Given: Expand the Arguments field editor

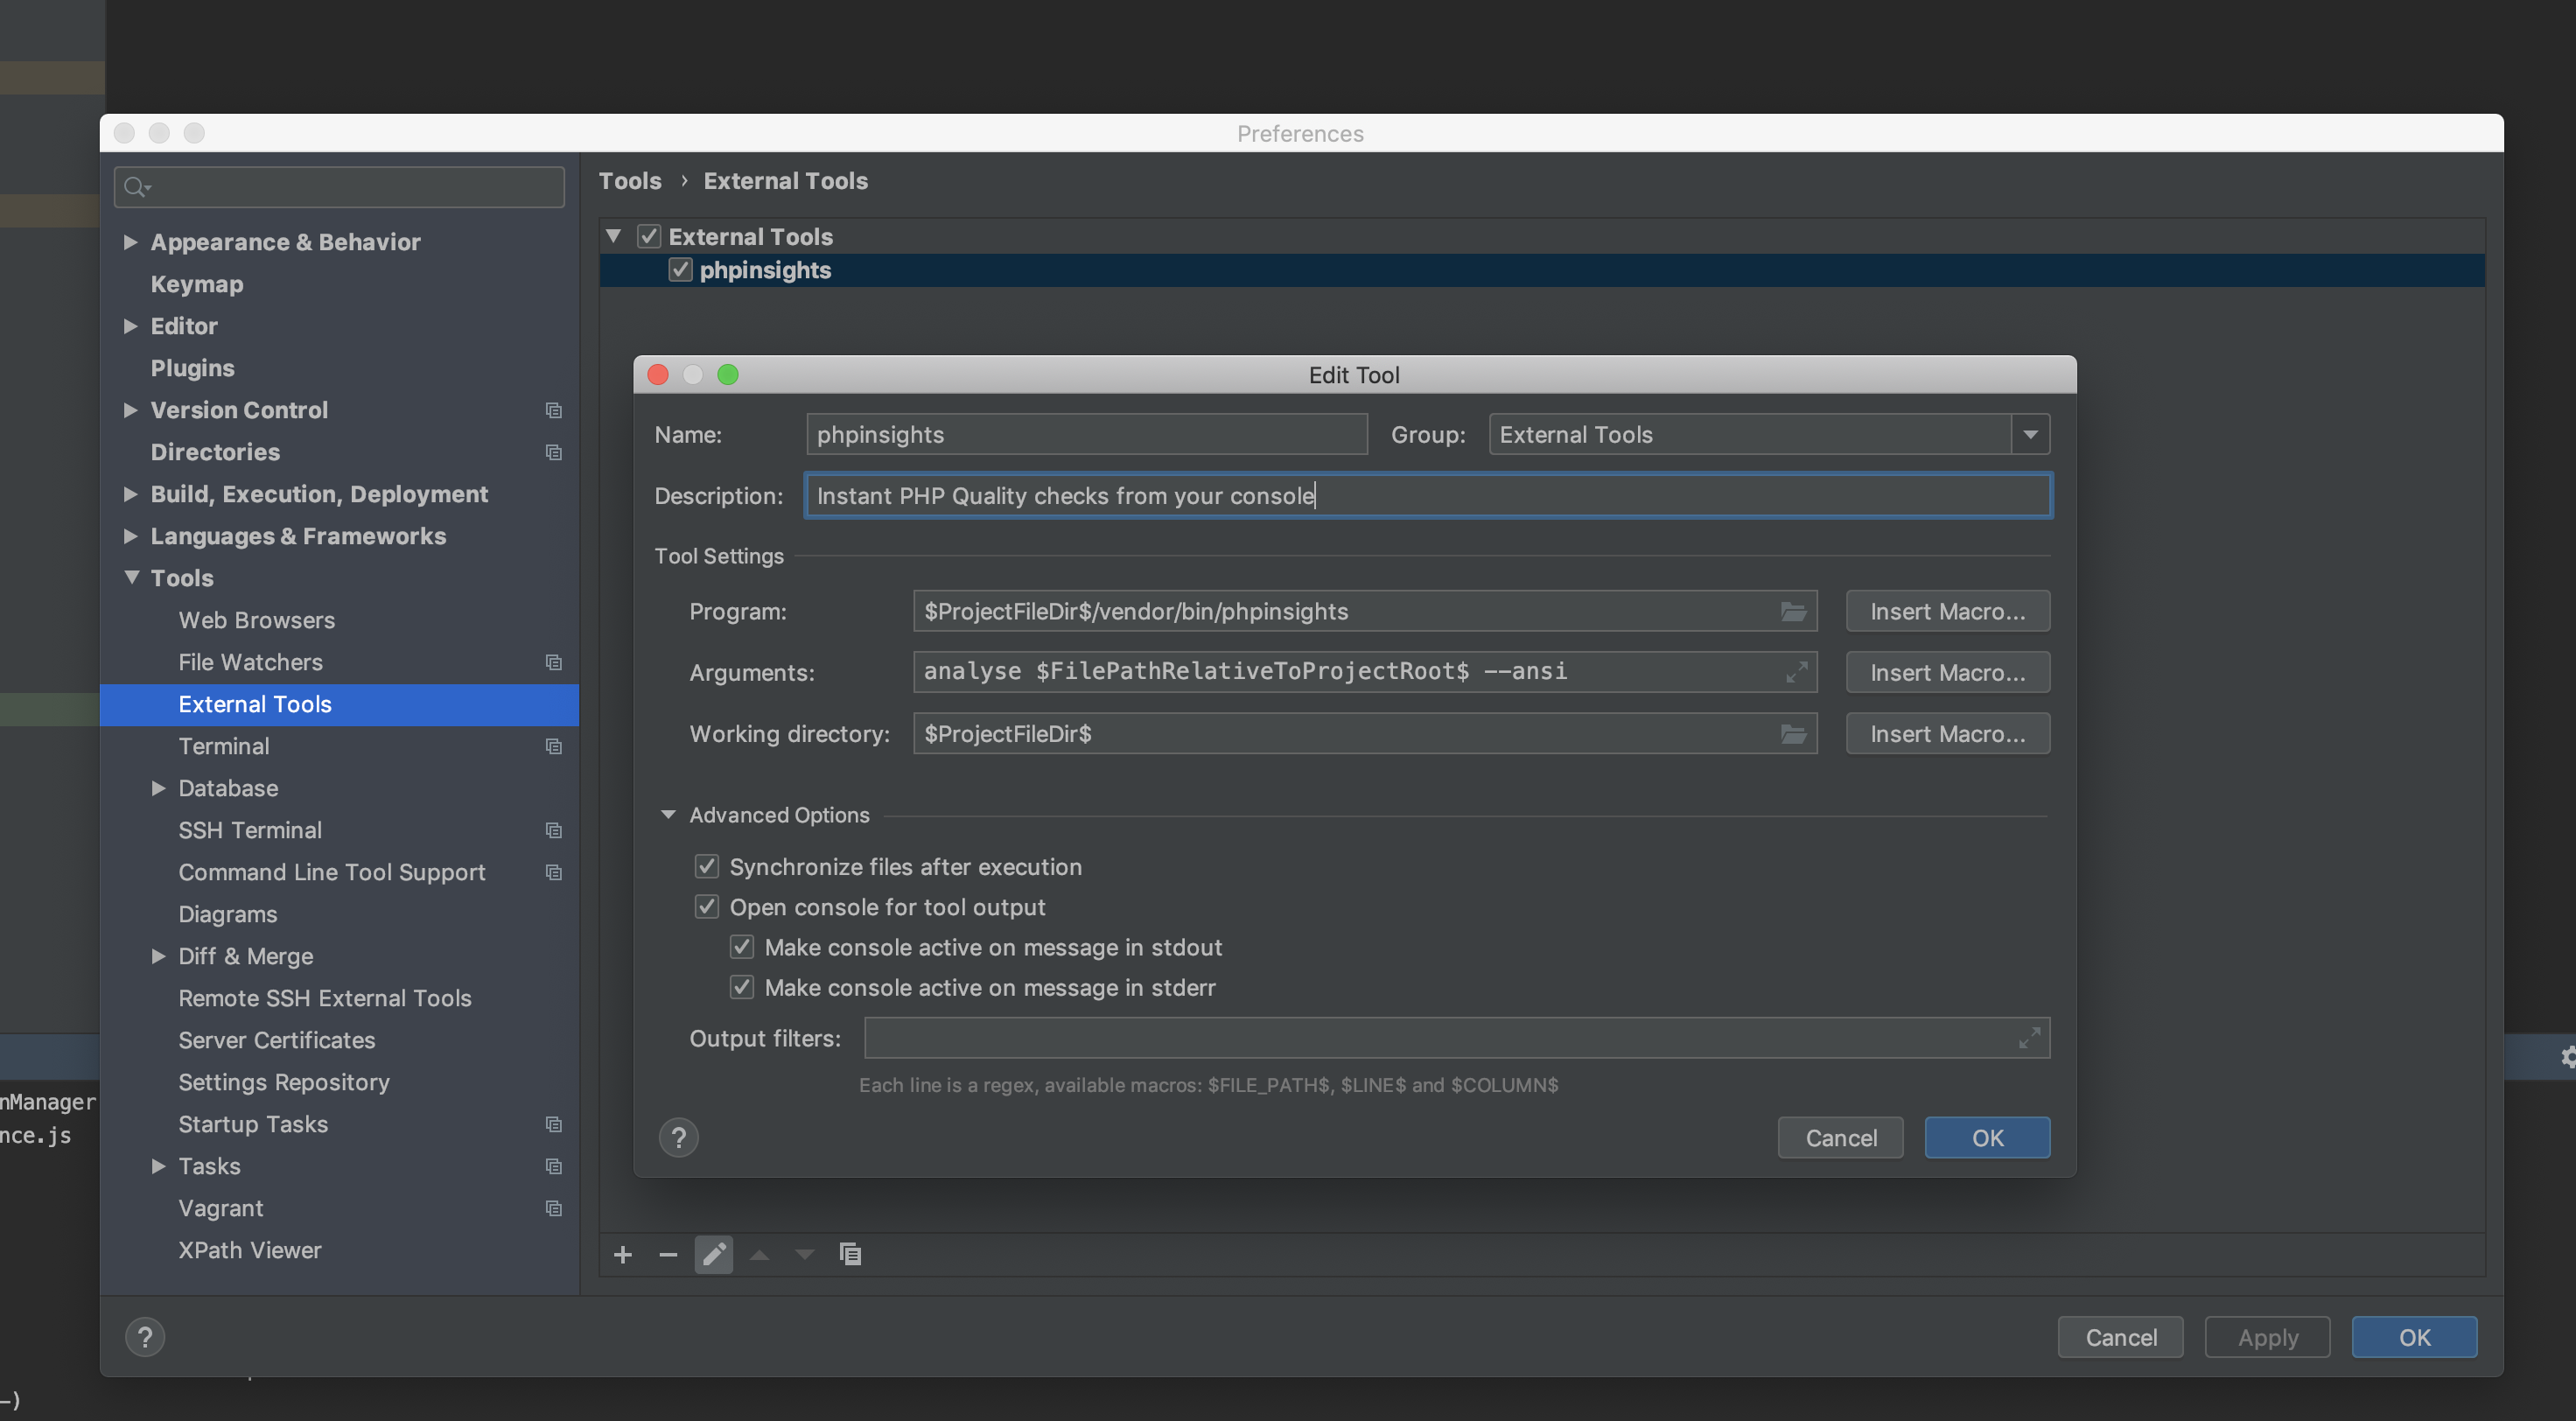Looking at the screenshot, I should 1796,672.
